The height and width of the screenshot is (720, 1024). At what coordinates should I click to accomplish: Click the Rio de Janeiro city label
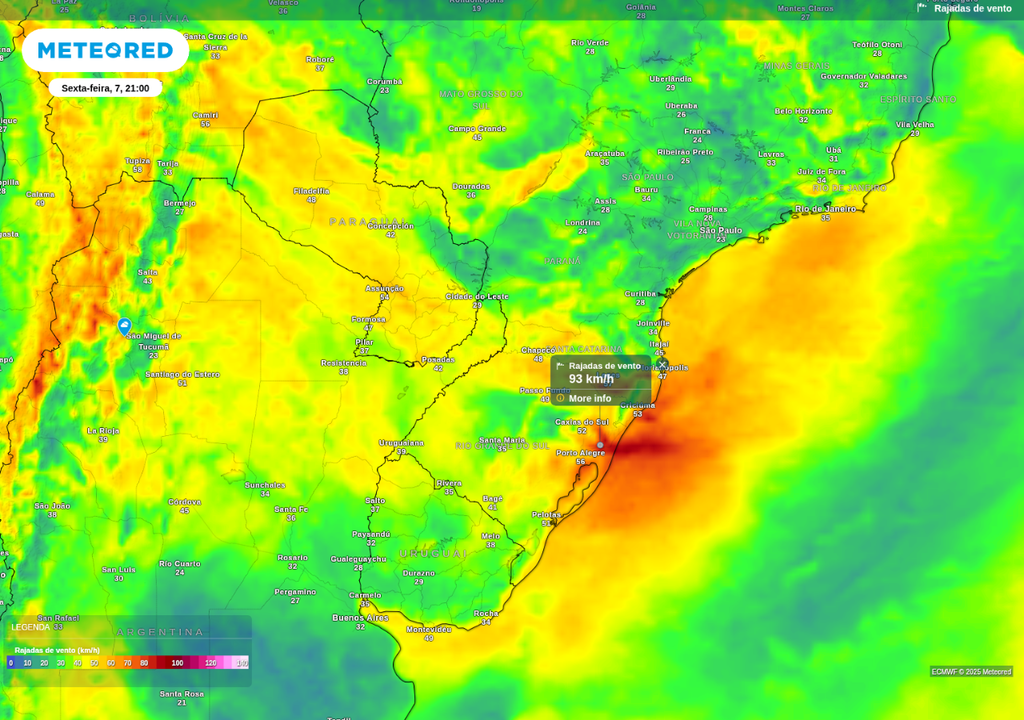tap(825, 208)
